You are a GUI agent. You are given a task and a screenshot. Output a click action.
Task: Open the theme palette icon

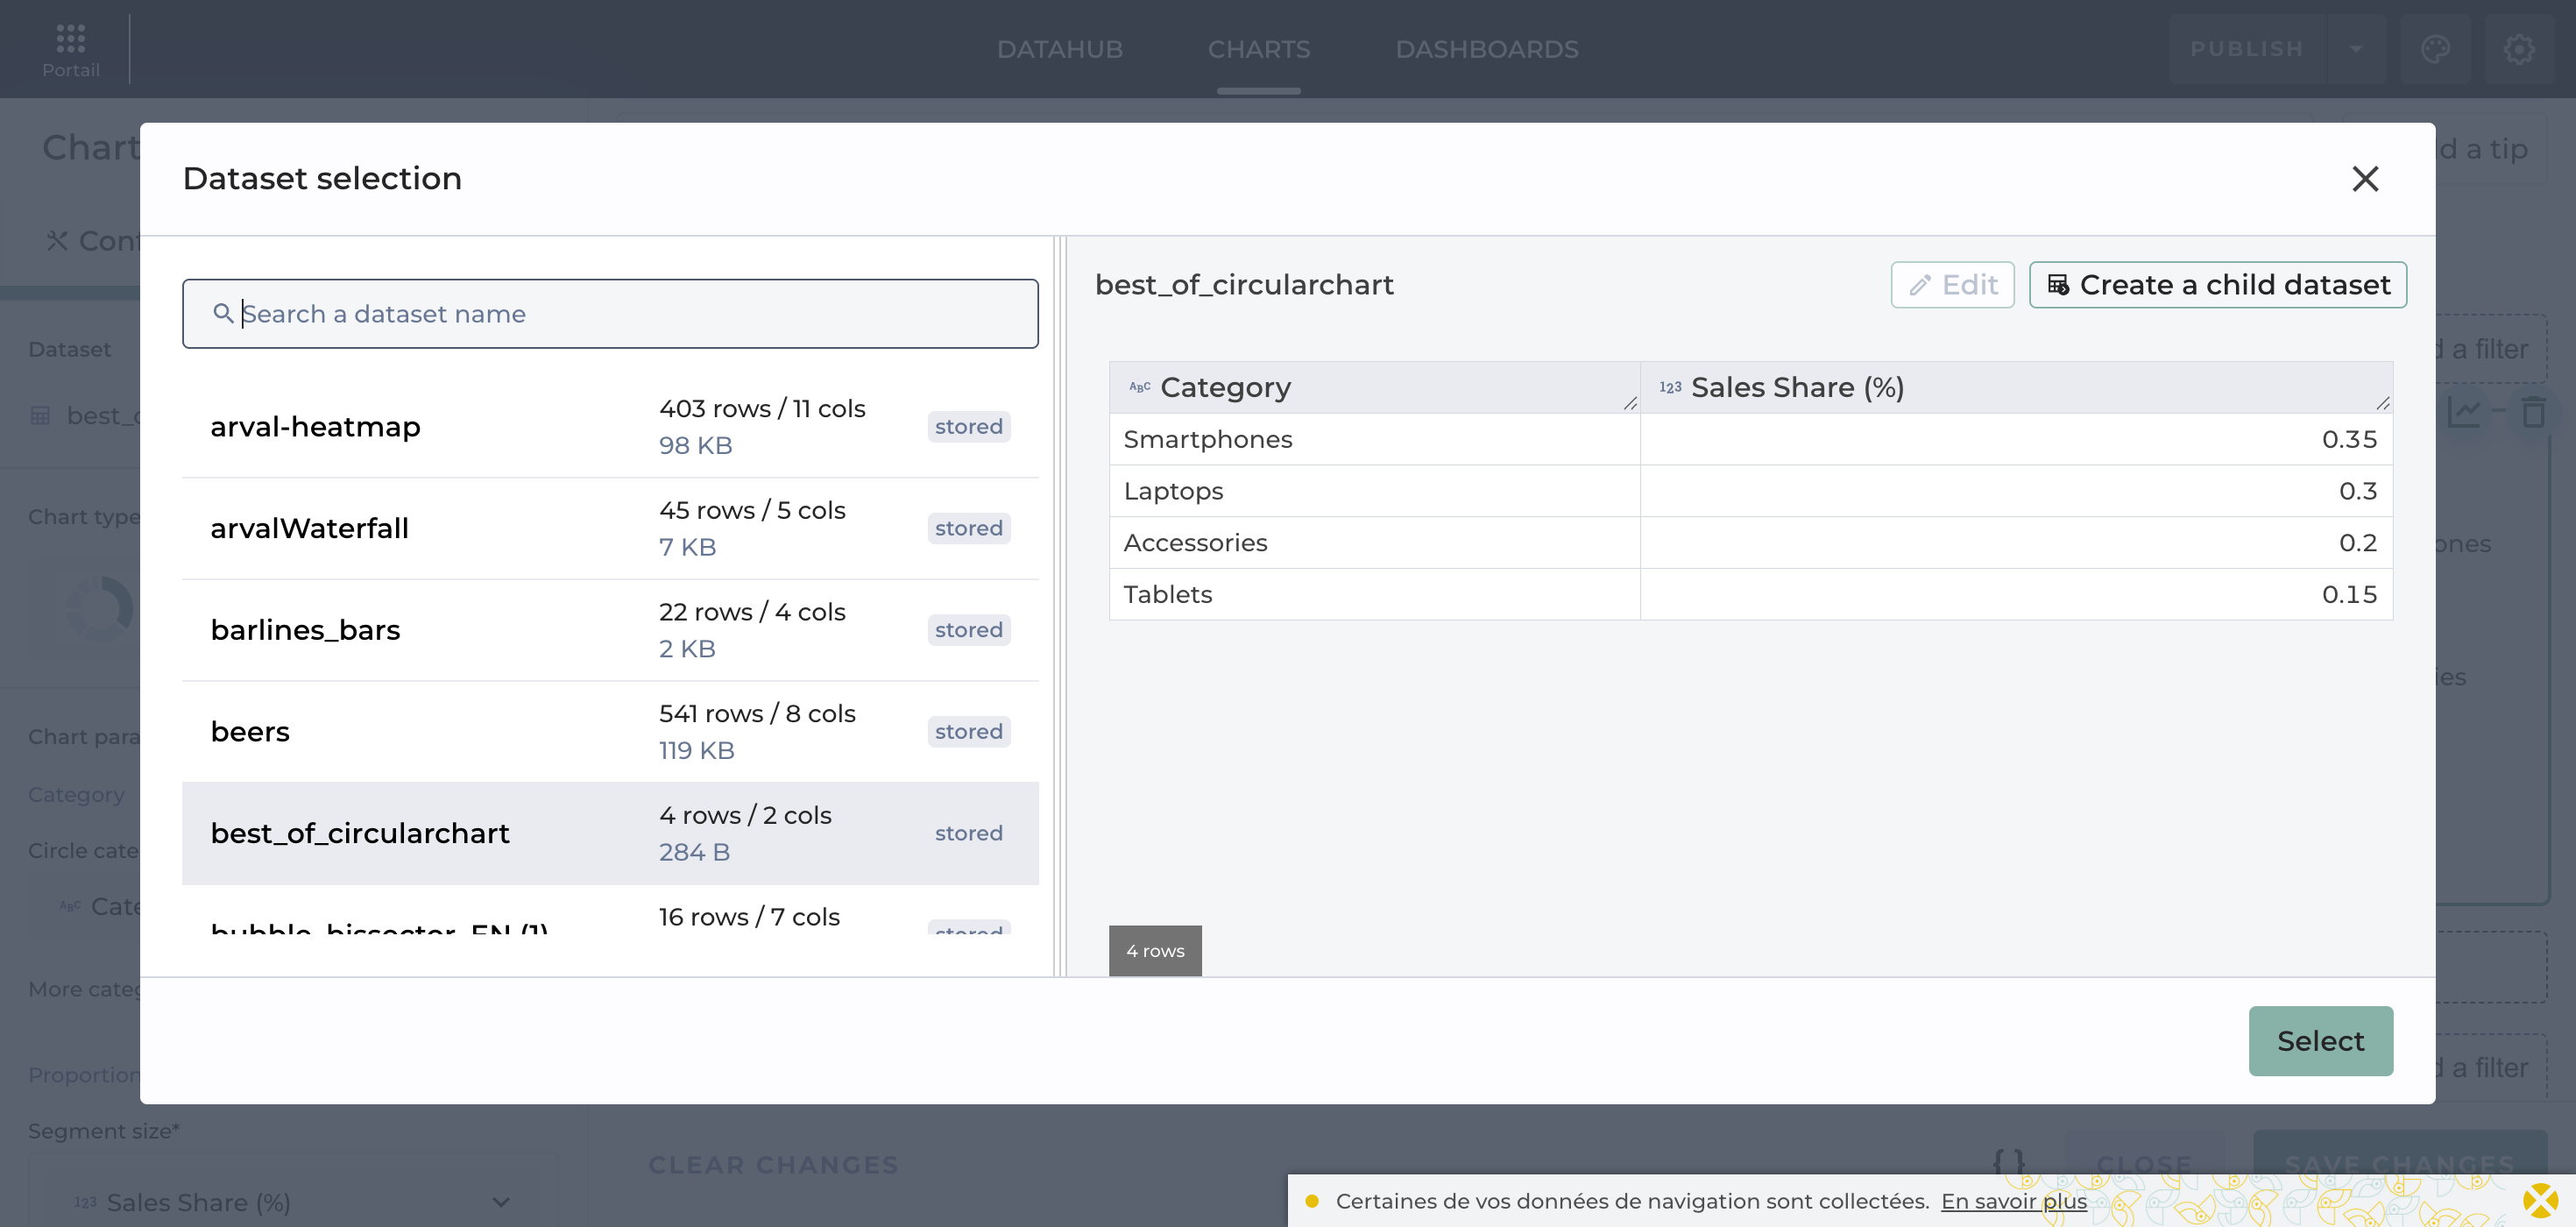tap(2435, 49)
